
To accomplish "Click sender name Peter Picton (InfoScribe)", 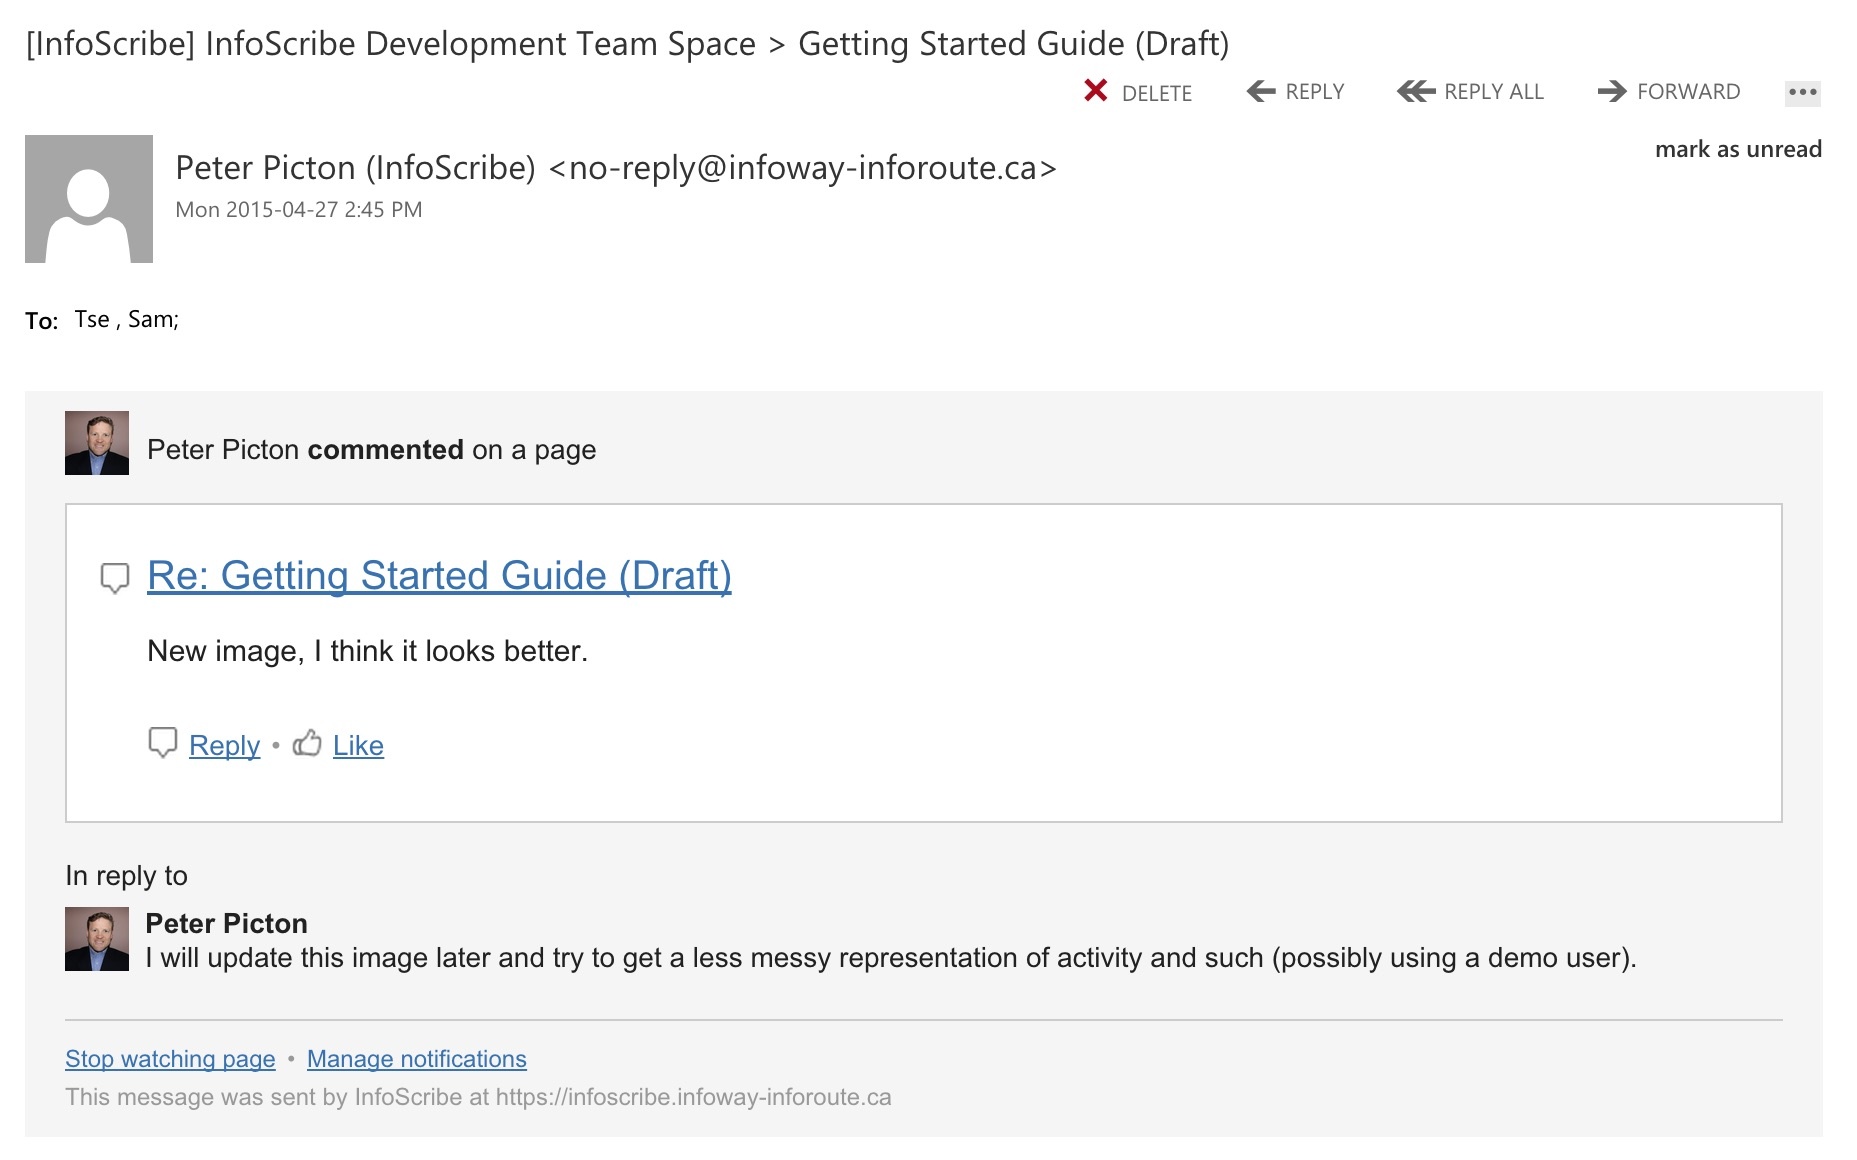I will tap(356, 168).
